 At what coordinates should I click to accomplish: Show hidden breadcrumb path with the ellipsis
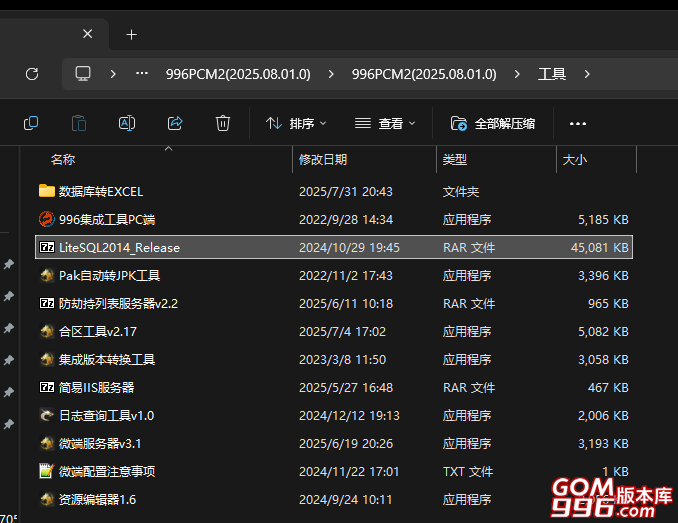[142, 74]
